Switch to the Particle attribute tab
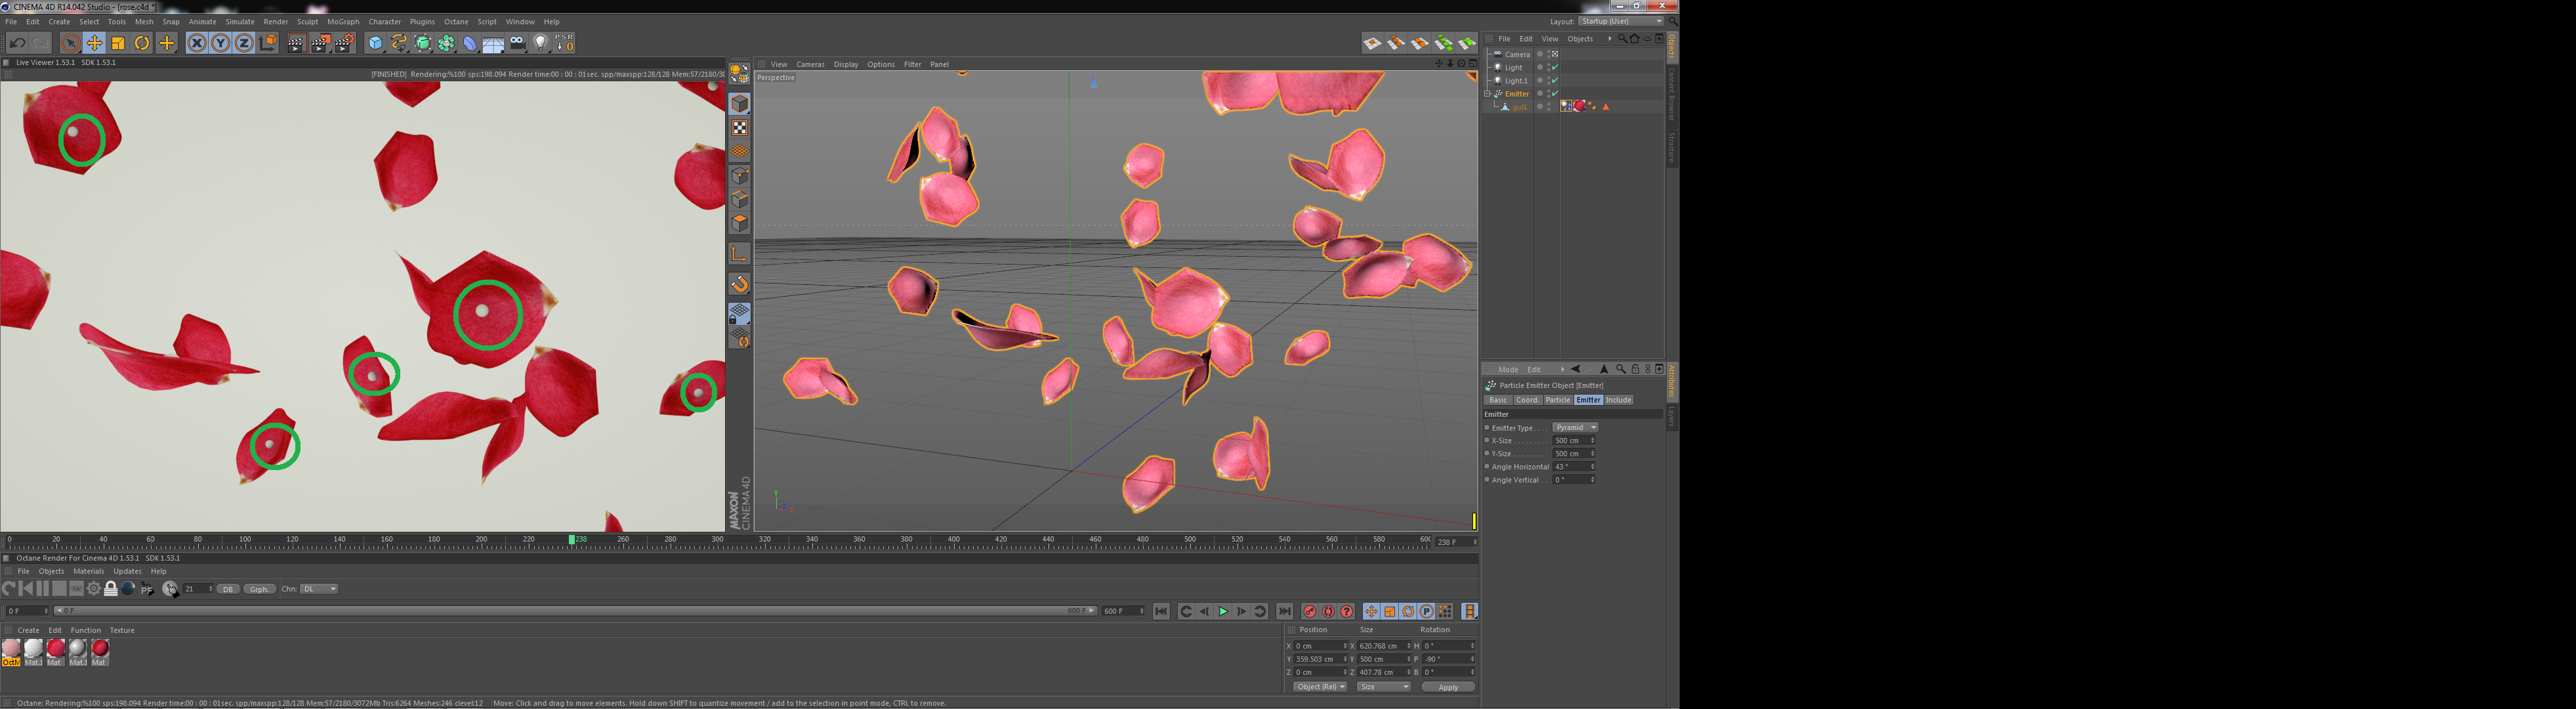 tap(1557, 400)
